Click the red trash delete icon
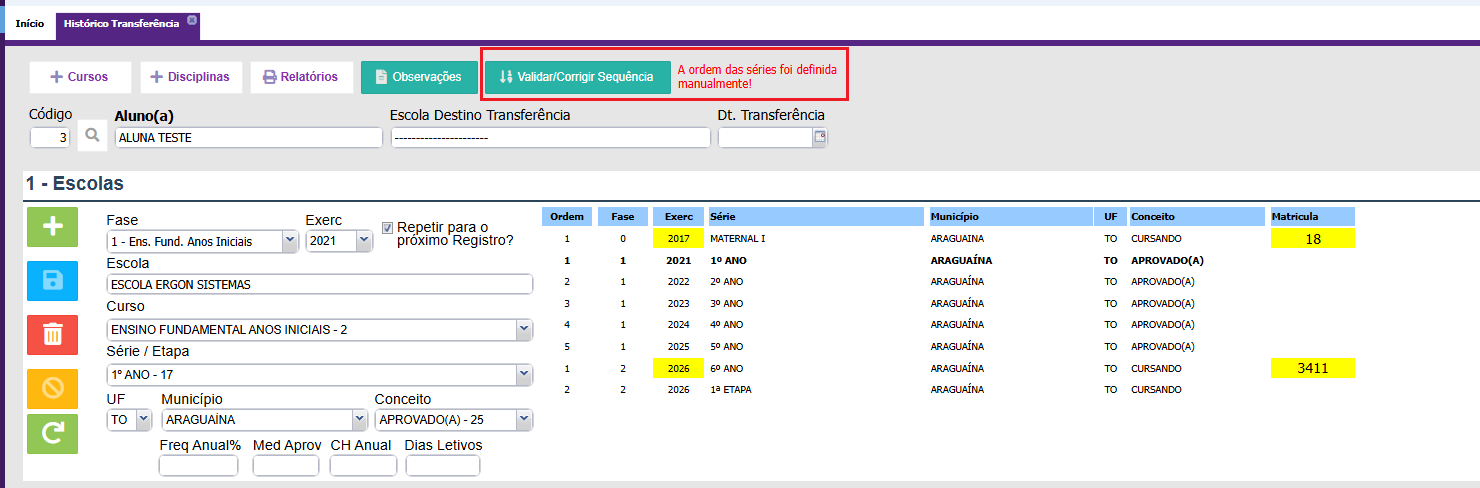1480x488 pixels. pos(52,333)
